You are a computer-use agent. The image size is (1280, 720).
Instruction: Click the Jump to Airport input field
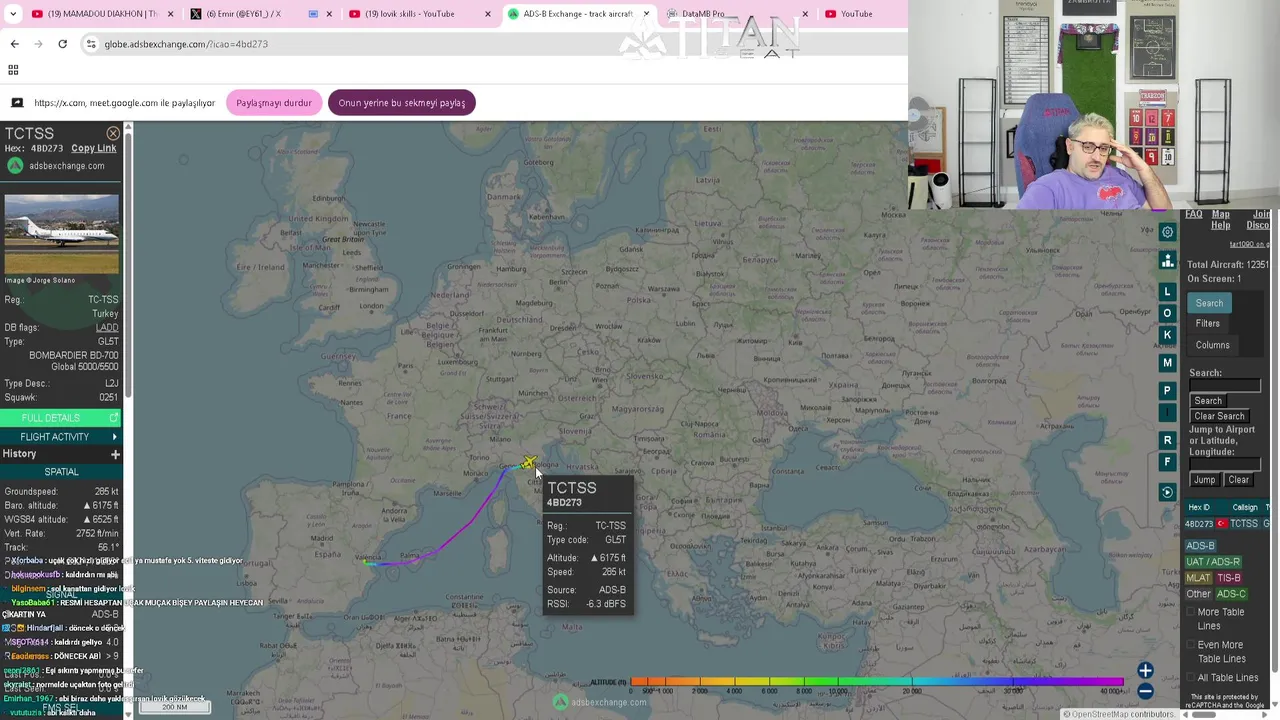tap(1225, 464)
